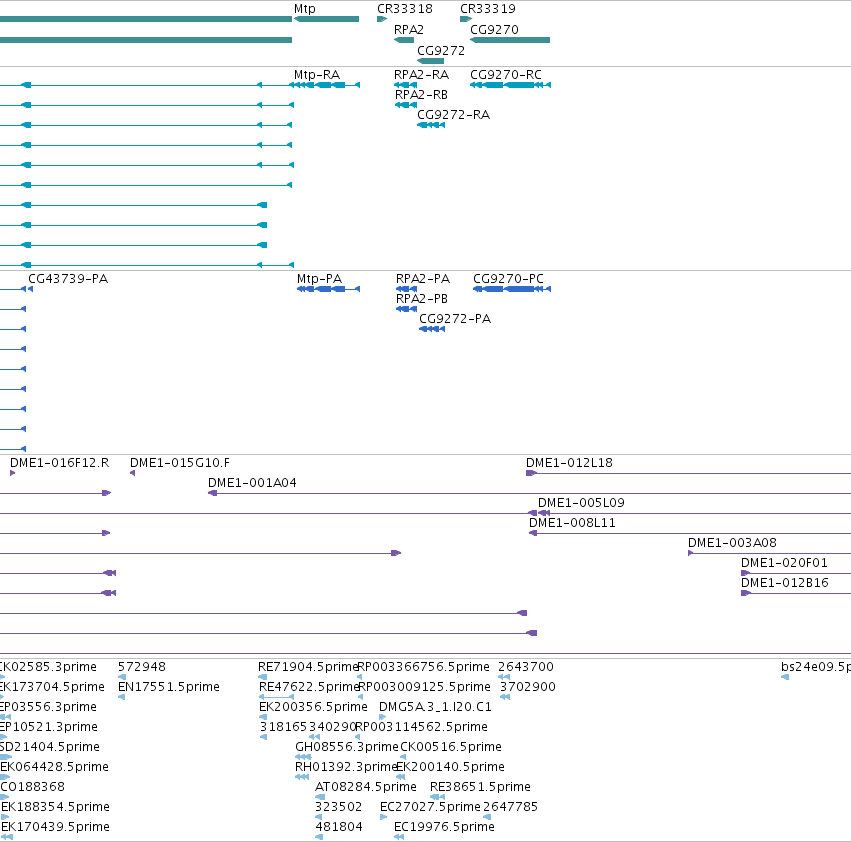
Task: Click the EST labeled 318165
Action: [x=264, y=737]
